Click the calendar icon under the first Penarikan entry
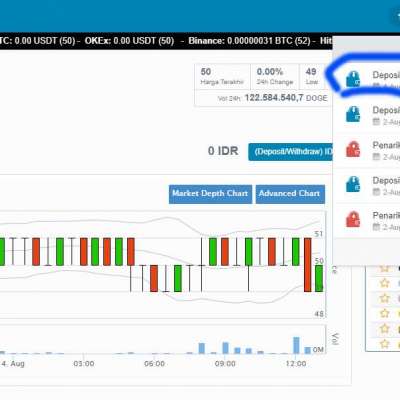This screenshot has height=400, width=400. pos(376,157)
